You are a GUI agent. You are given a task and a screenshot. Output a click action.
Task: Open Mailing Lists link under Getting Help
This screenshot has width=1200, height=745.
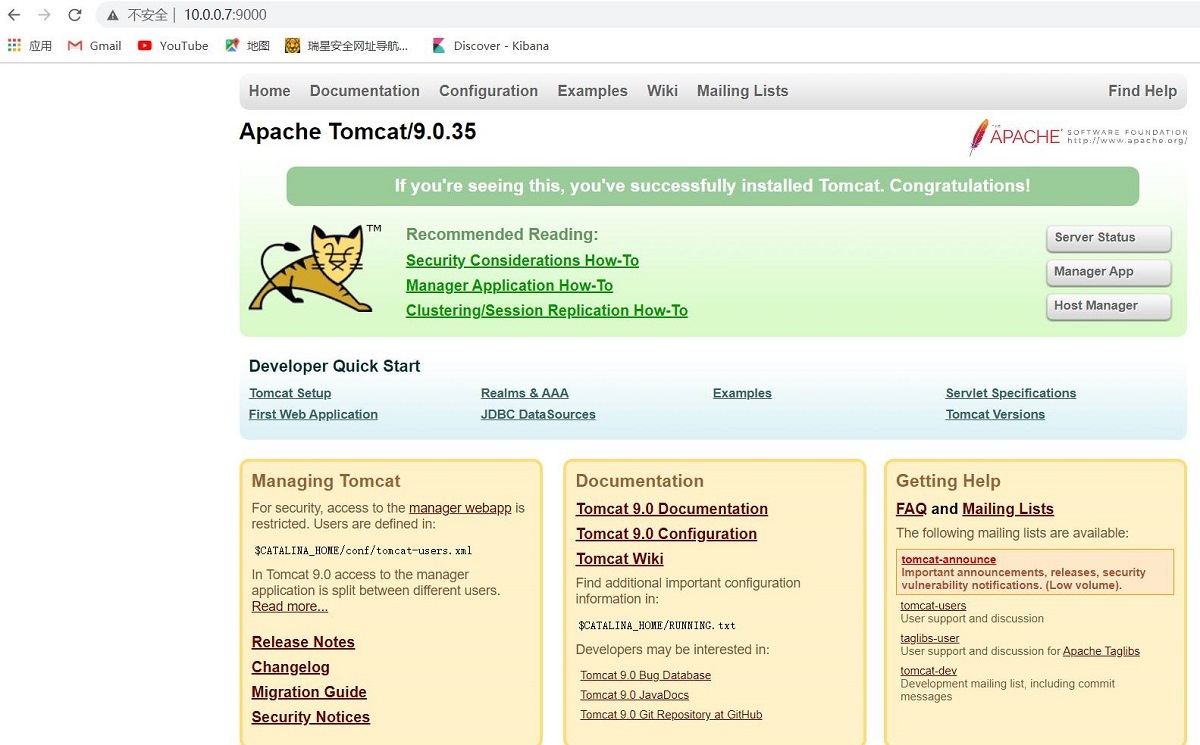1008,509
